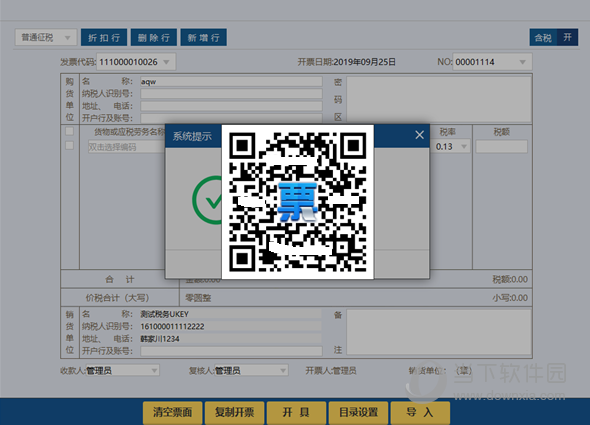Viewport: 590px width, 425px height.
Task: Click the 税额:0.00 total text
Action: click(x=510, y=279)
